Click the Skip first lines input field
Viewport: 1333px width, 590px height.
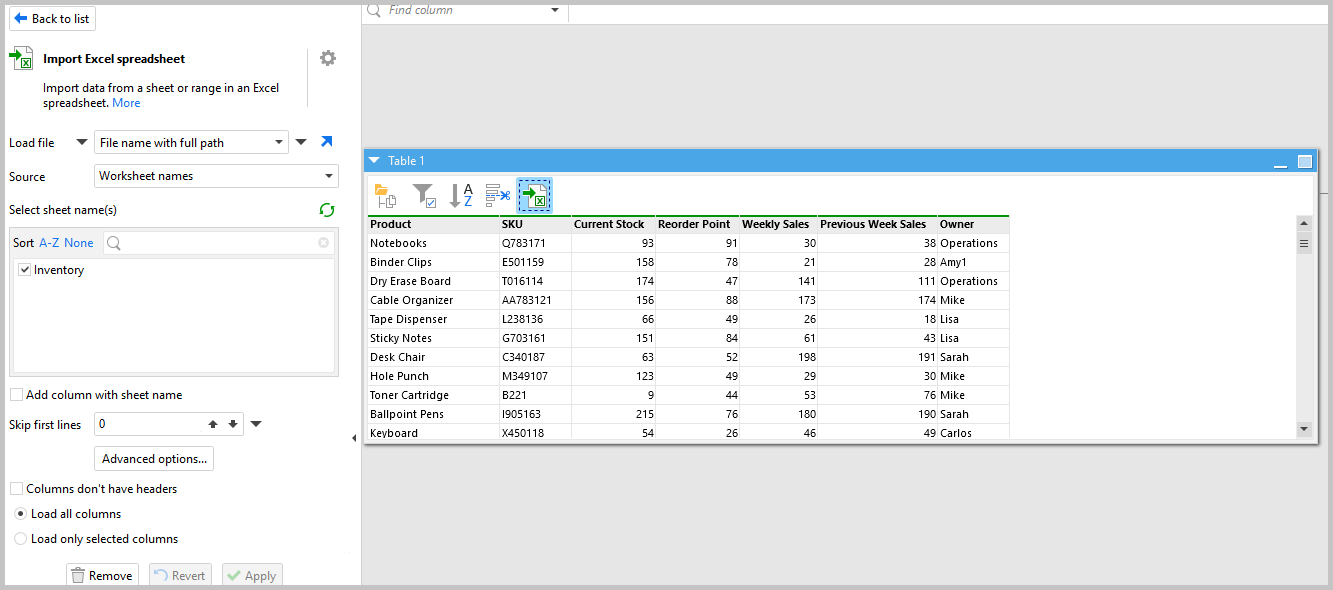point(149,424)
